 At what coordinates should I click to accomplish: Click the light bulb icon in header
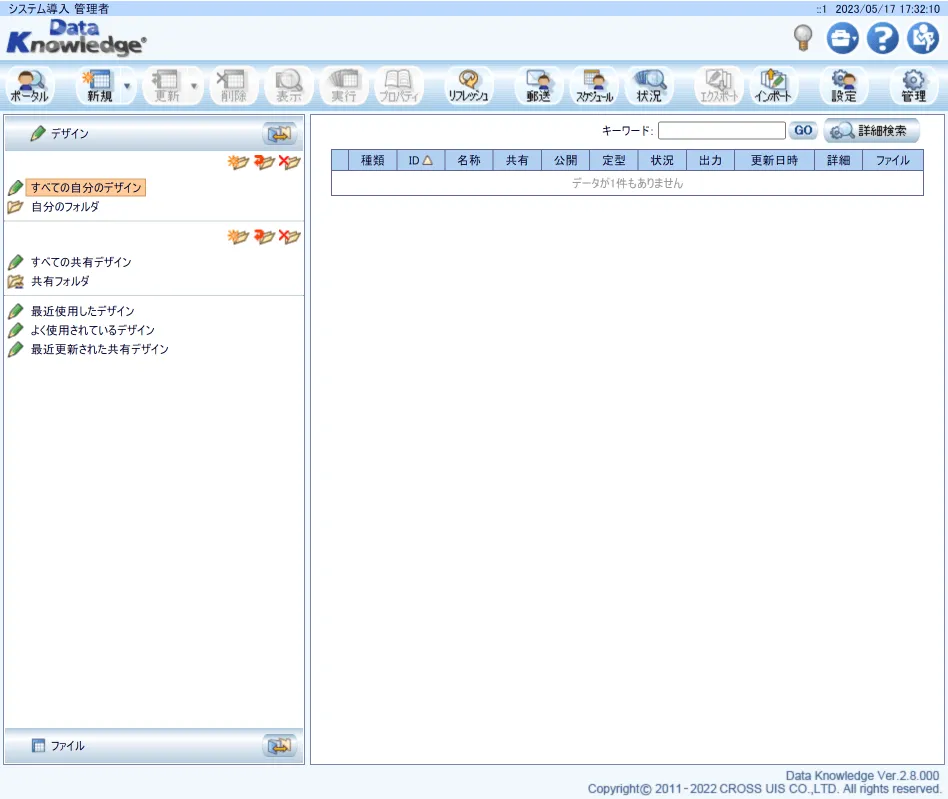click(x=802, y=38)
